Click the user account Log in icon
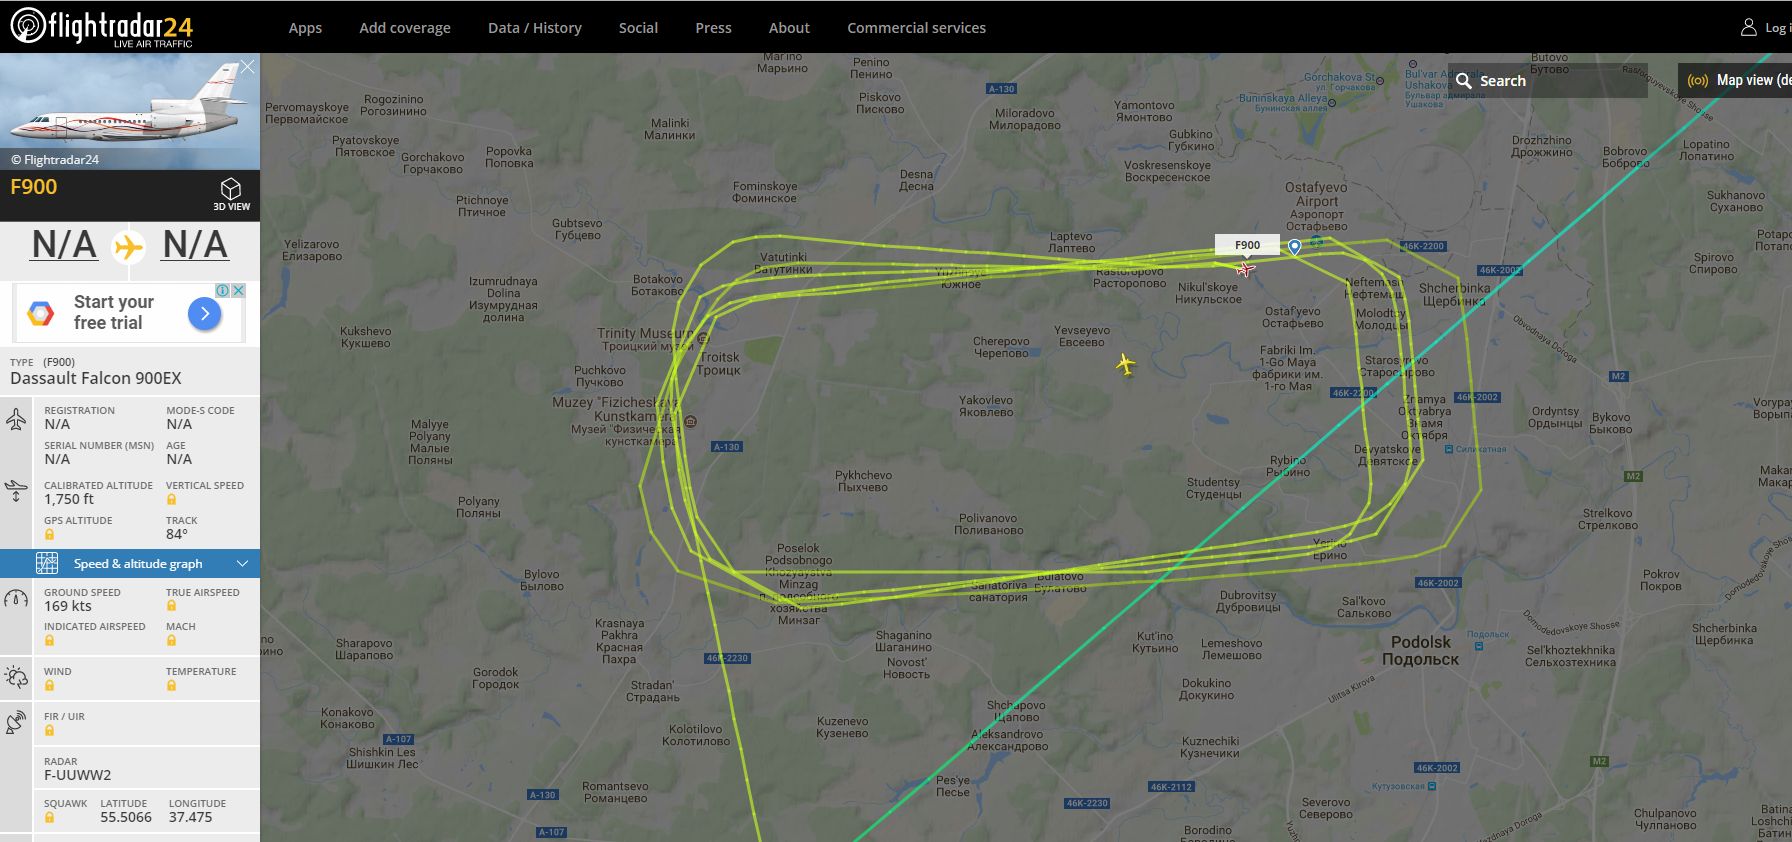This screenshot has height=842, width=1792. 1748,28
